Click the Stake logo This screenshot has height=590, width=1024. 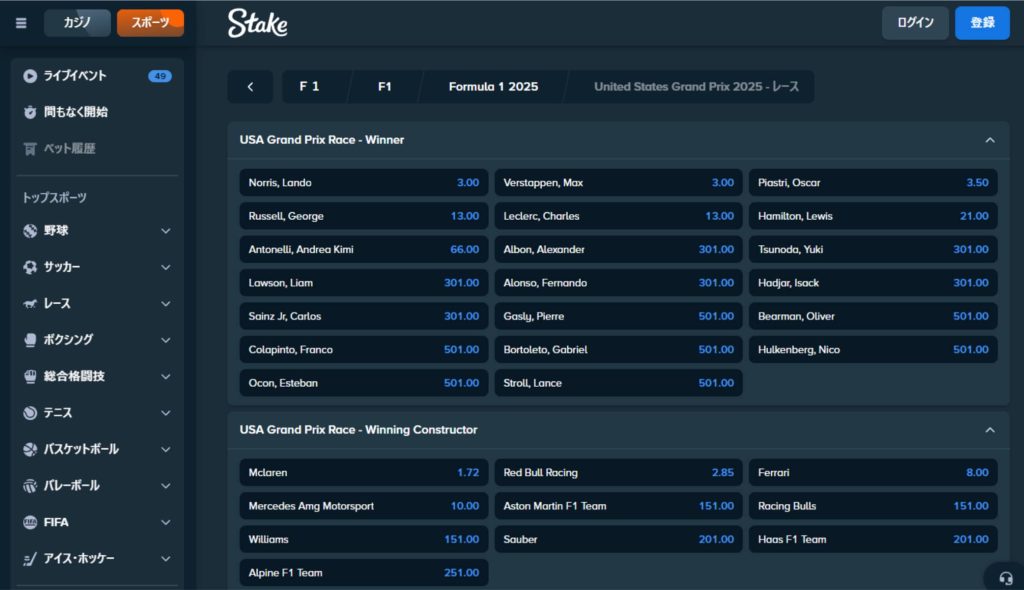tap(257, 23)
